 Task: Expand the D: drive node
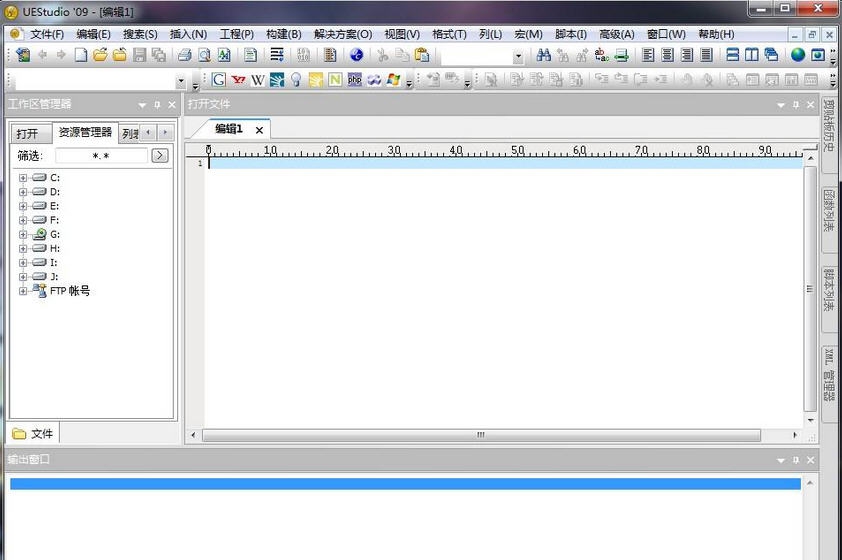[x=23, y=192]
